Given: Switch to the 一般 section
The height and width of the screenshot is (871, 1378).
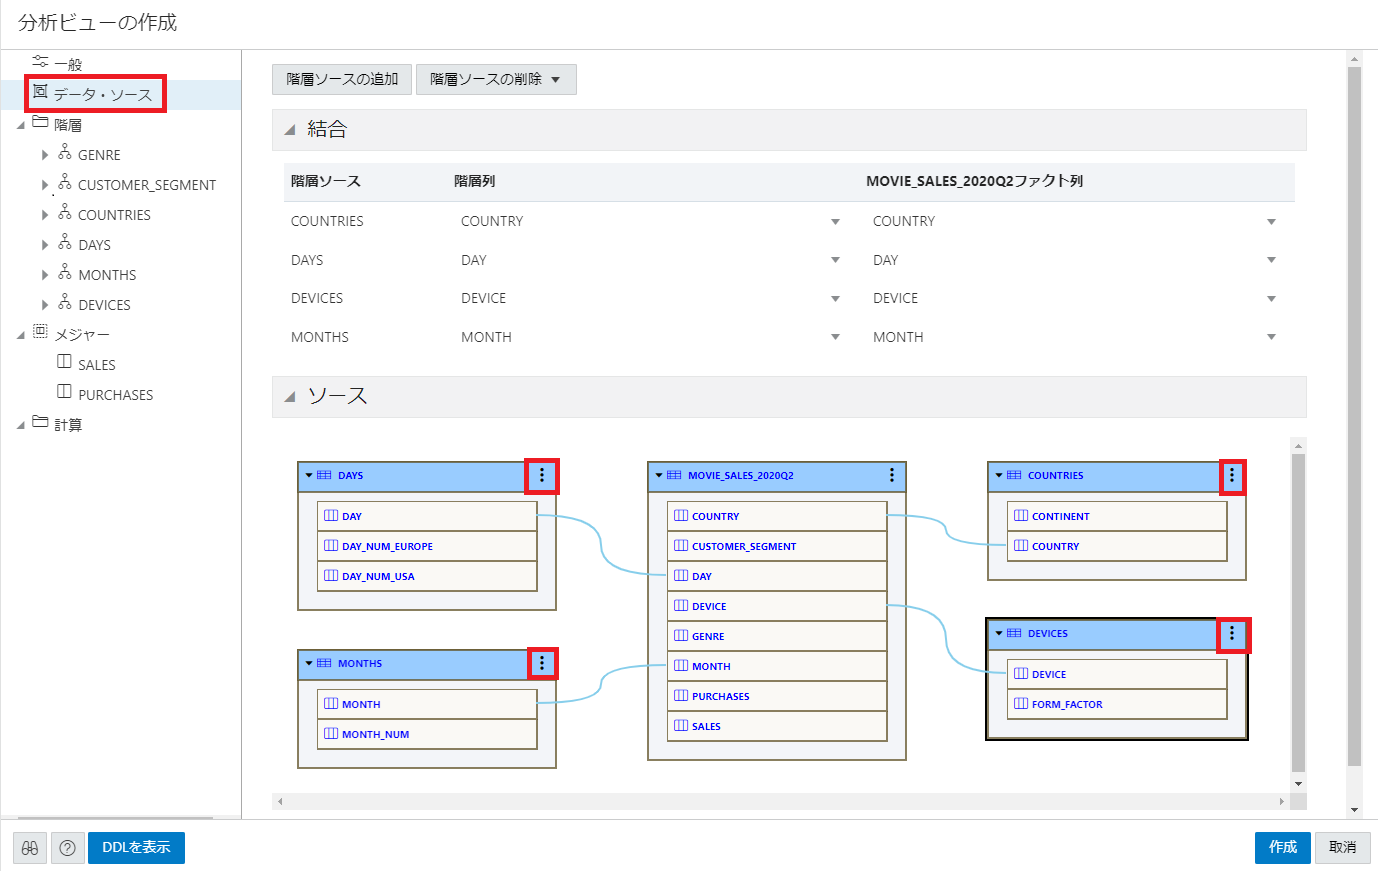Looking at the screenshot, I should [67, 64].
